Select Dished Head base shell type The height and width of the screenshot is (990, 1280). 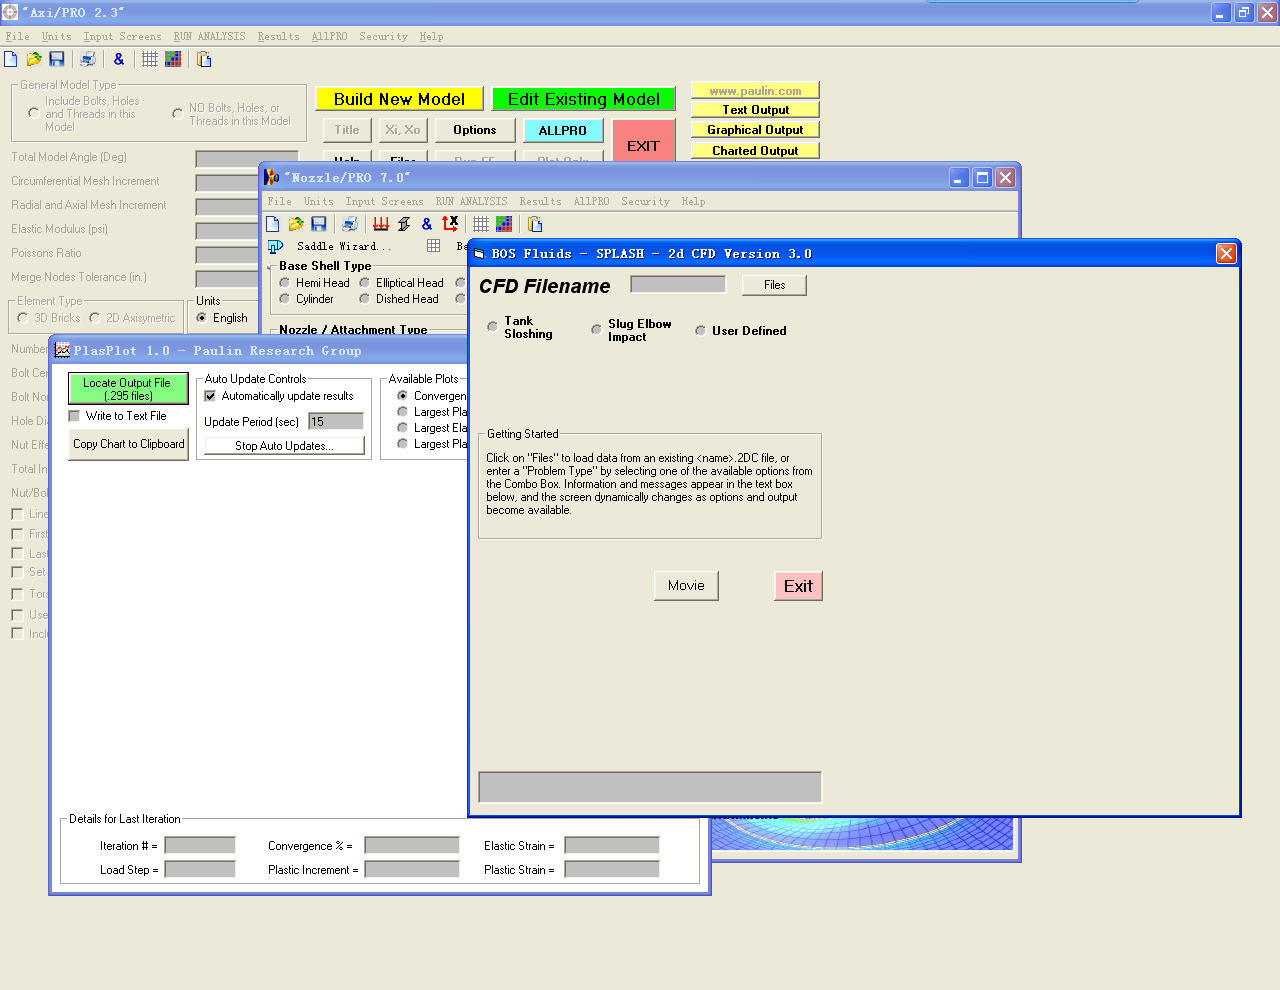(365, 299)
